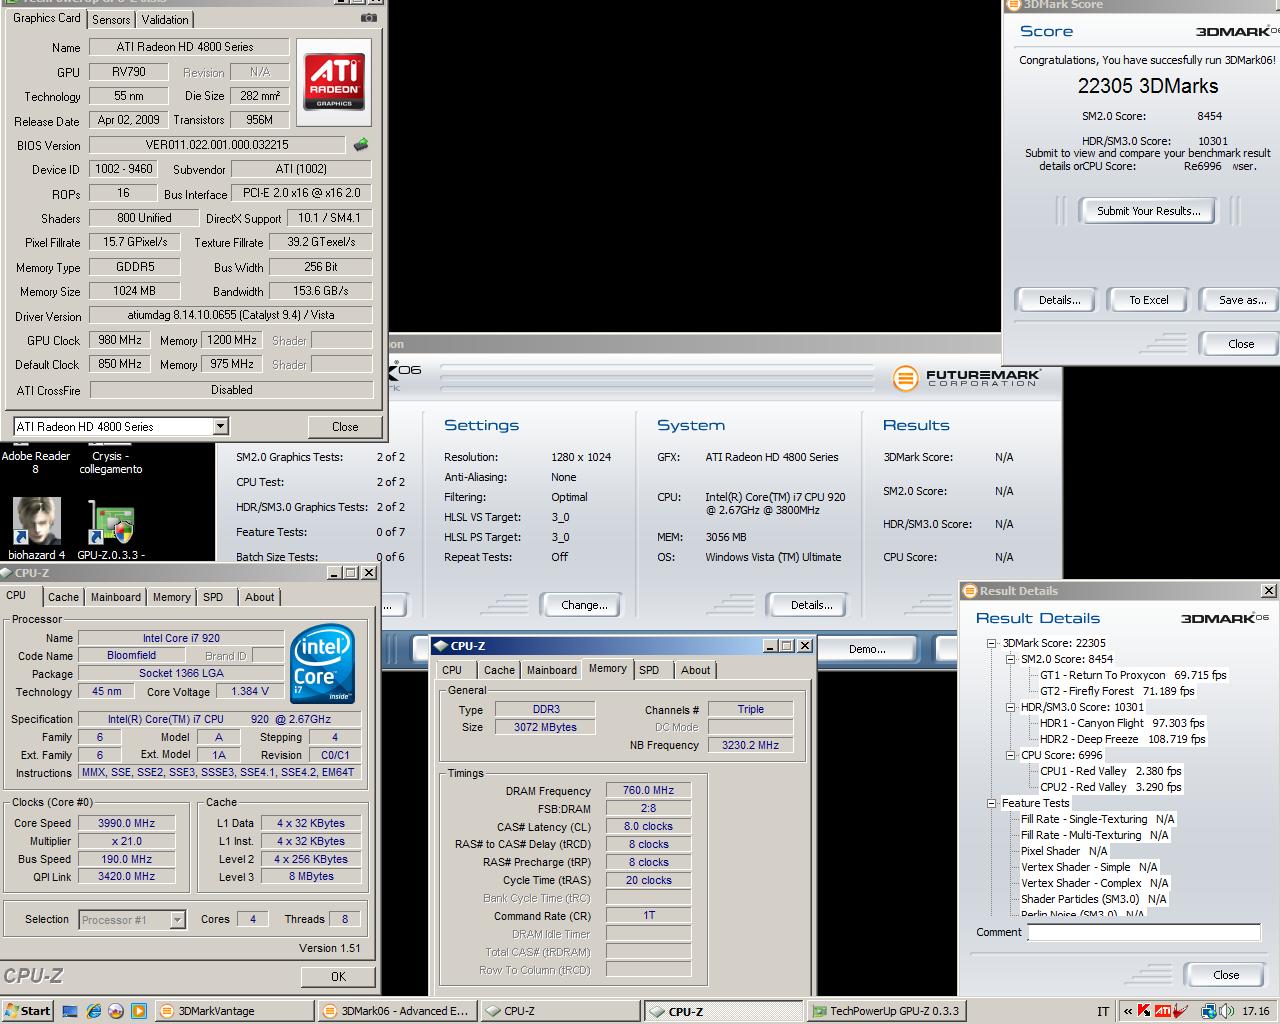Open SPD tab in CPU-Z Memory window
Viewport: 1280px width, 1024px height.
click(x=649, y=670)
